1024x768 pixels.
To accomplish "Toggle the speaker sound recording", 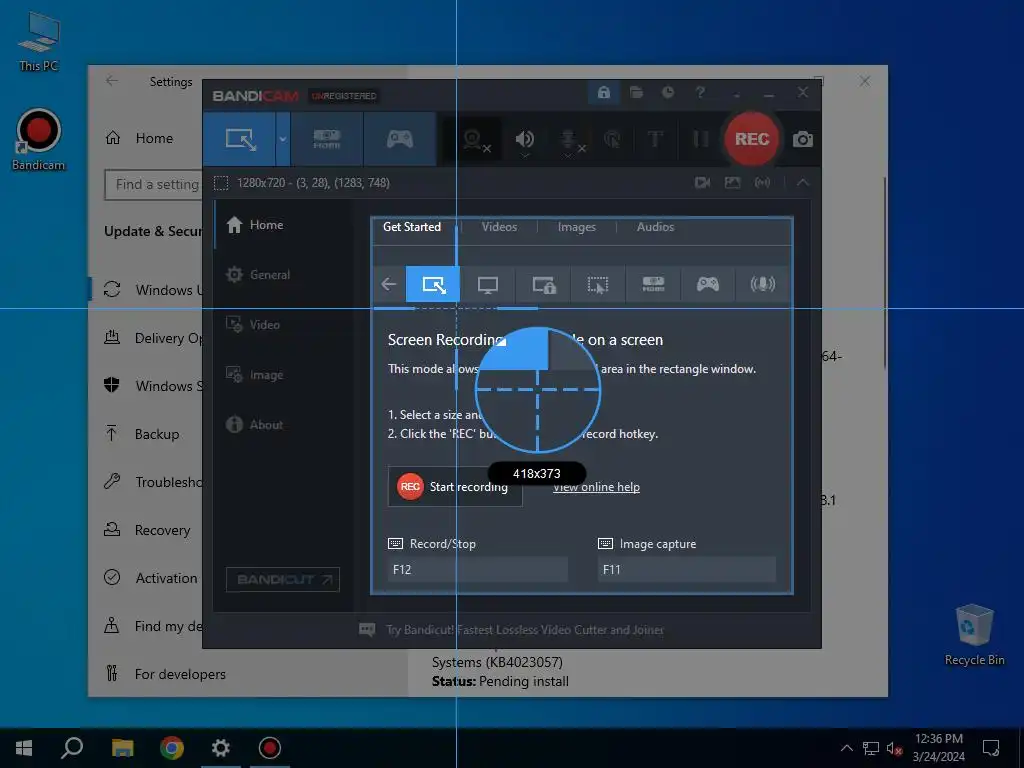I will (524, 140).
